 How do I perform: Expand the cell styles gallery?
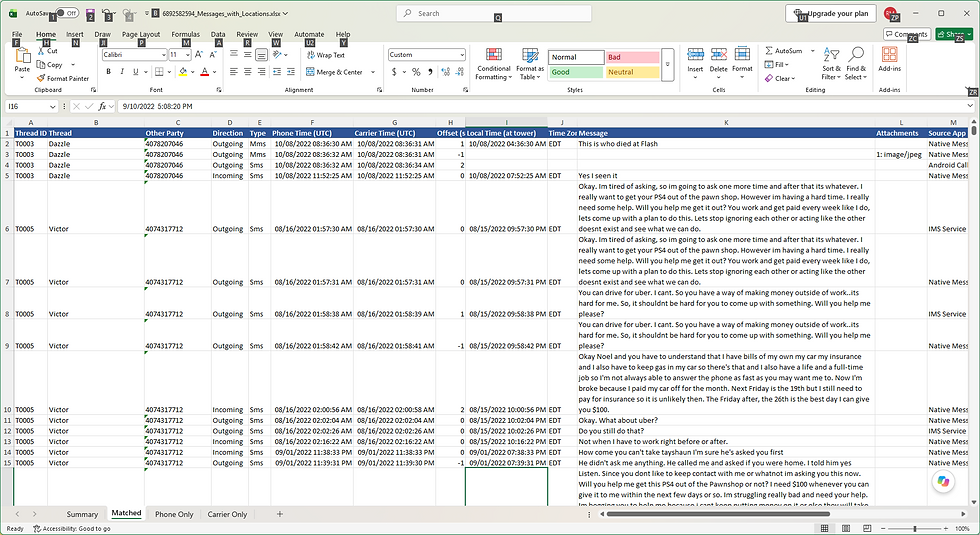668,64
